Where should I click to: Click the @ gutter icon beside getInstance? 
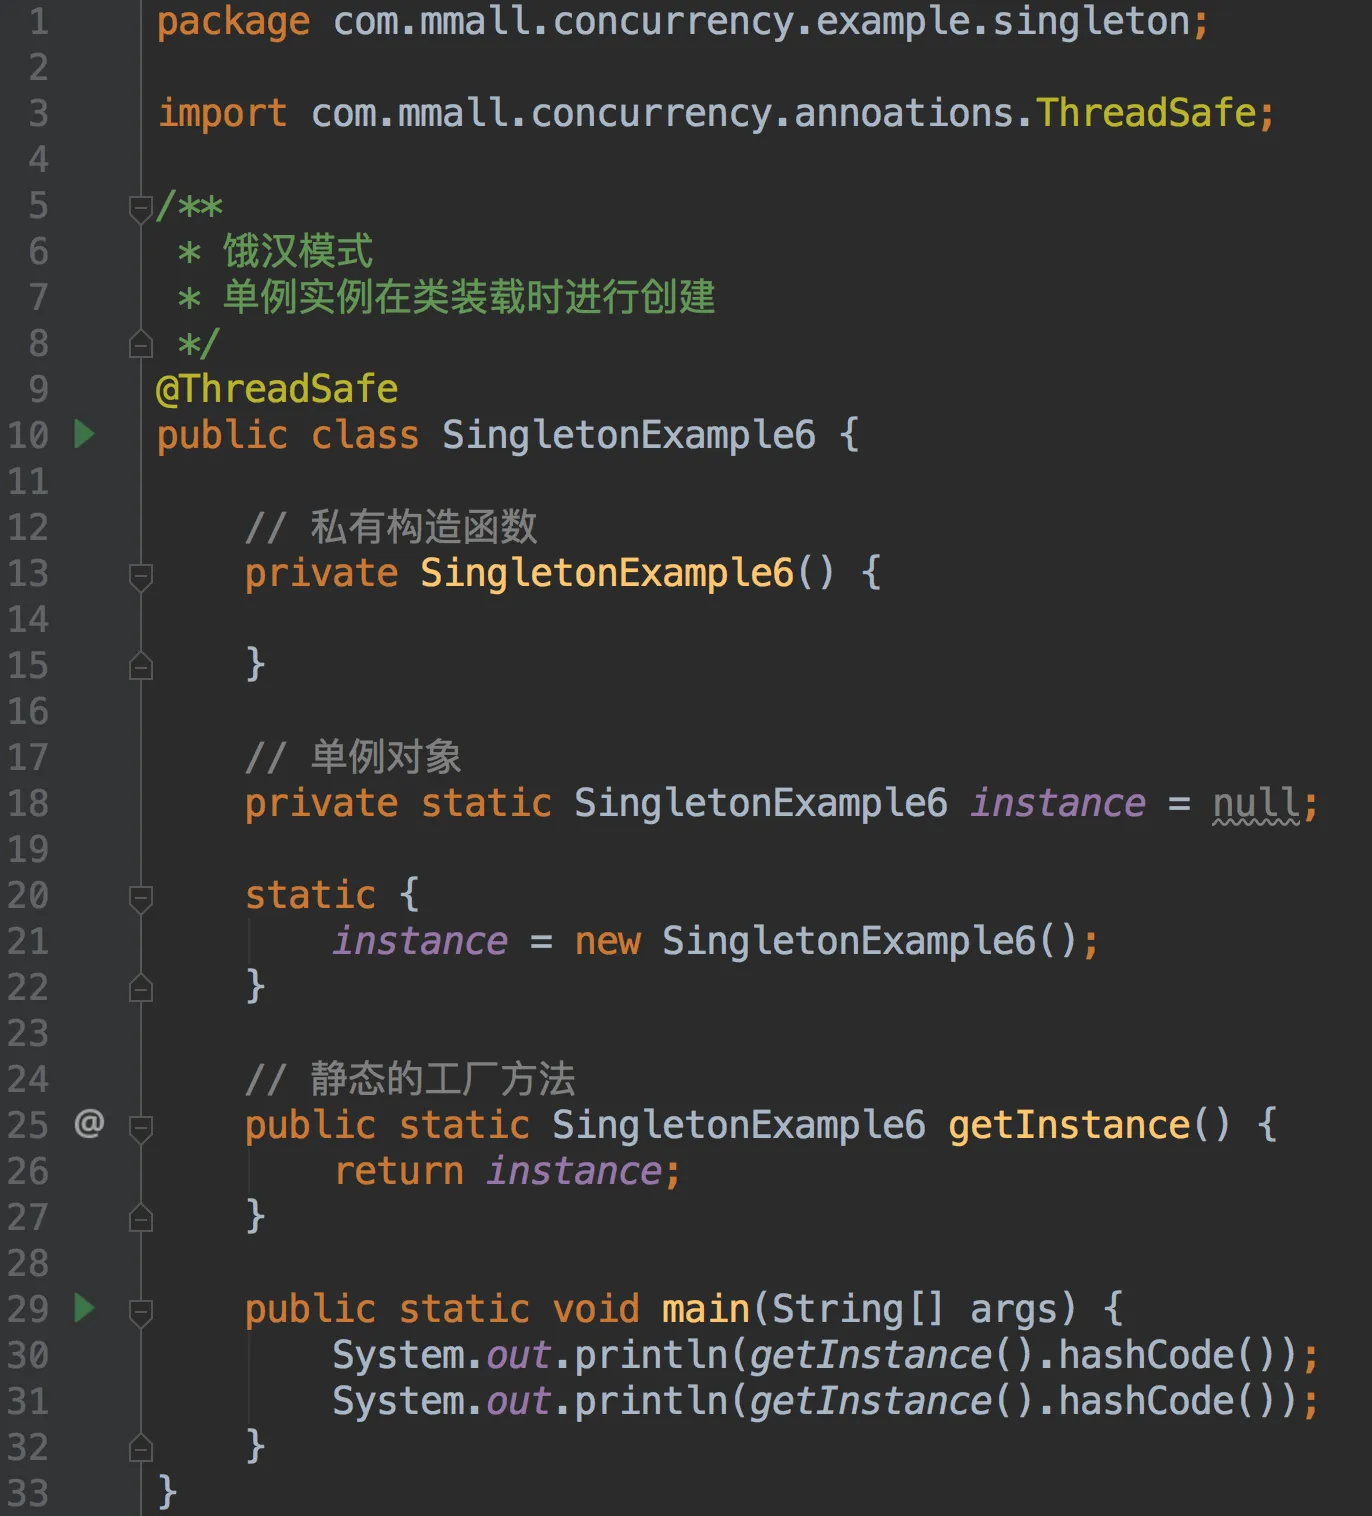(x=89, y=1123)
